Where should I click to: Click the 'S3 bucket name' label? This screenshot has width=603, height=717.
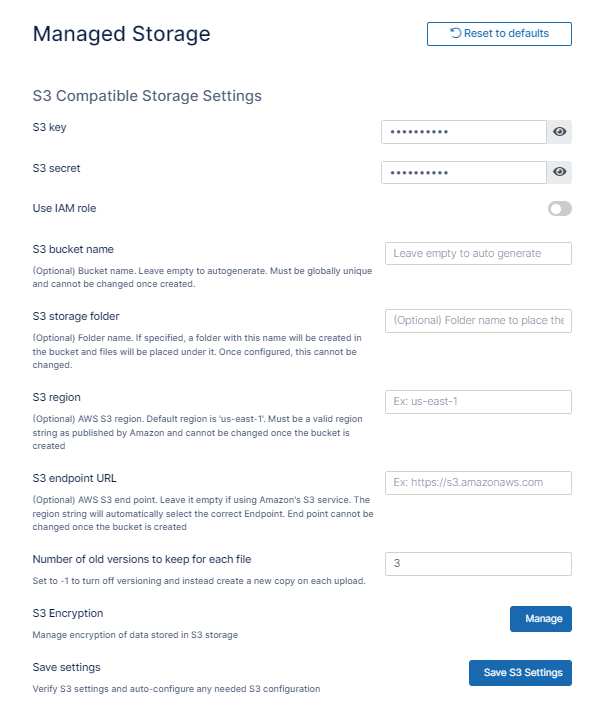pyautogui.click(x=73, y=249)
